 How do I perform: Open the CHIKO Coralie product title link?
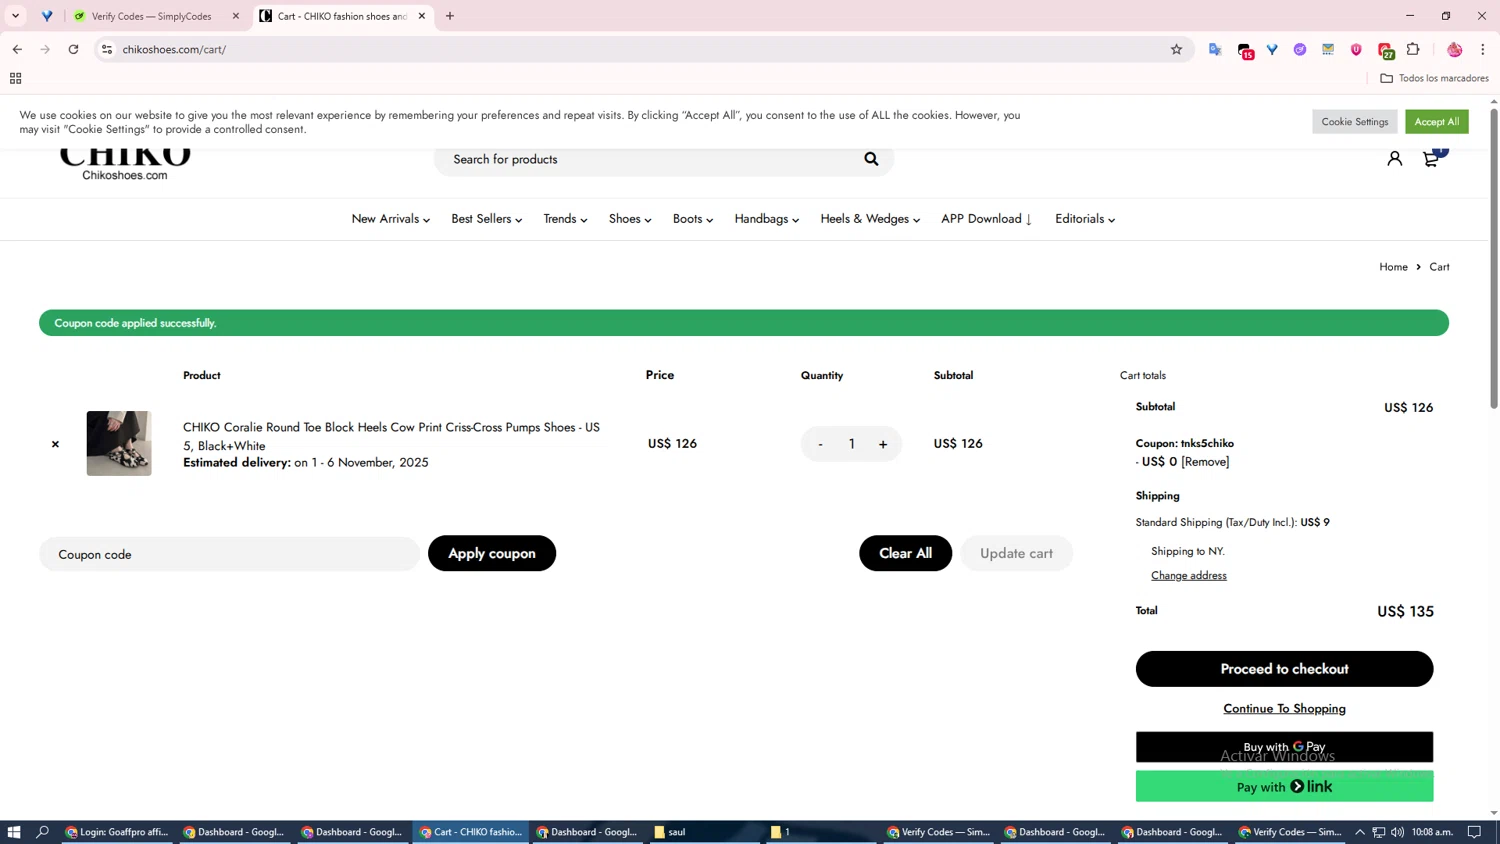391,436
